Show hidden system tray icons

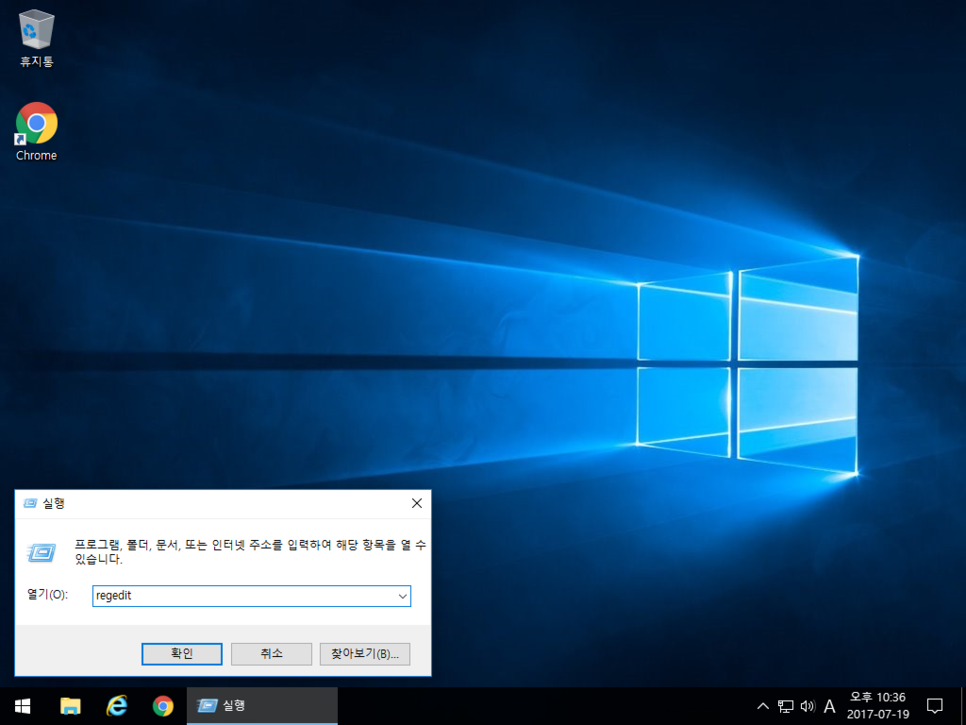[x=763, y=706]
